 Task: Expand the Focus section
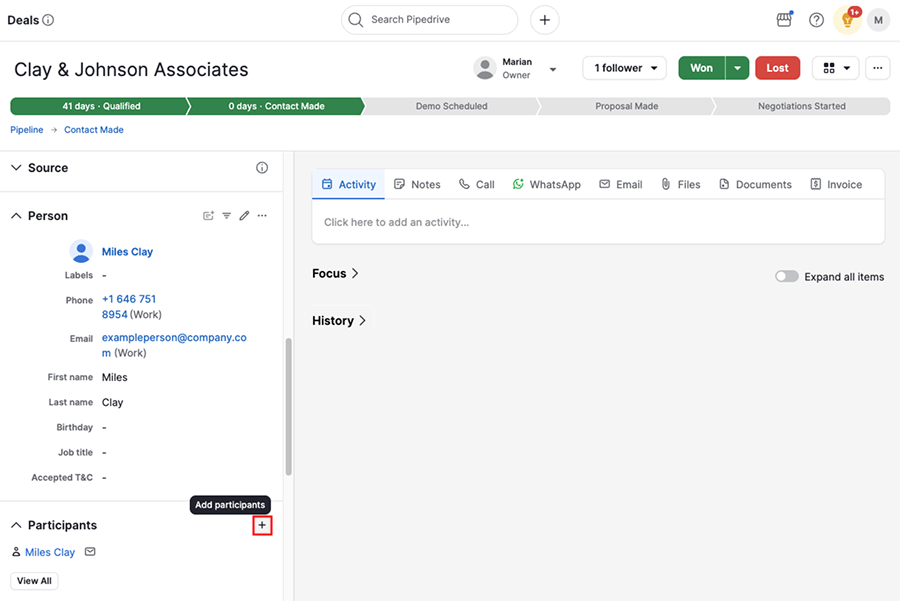tap(335, 273)
